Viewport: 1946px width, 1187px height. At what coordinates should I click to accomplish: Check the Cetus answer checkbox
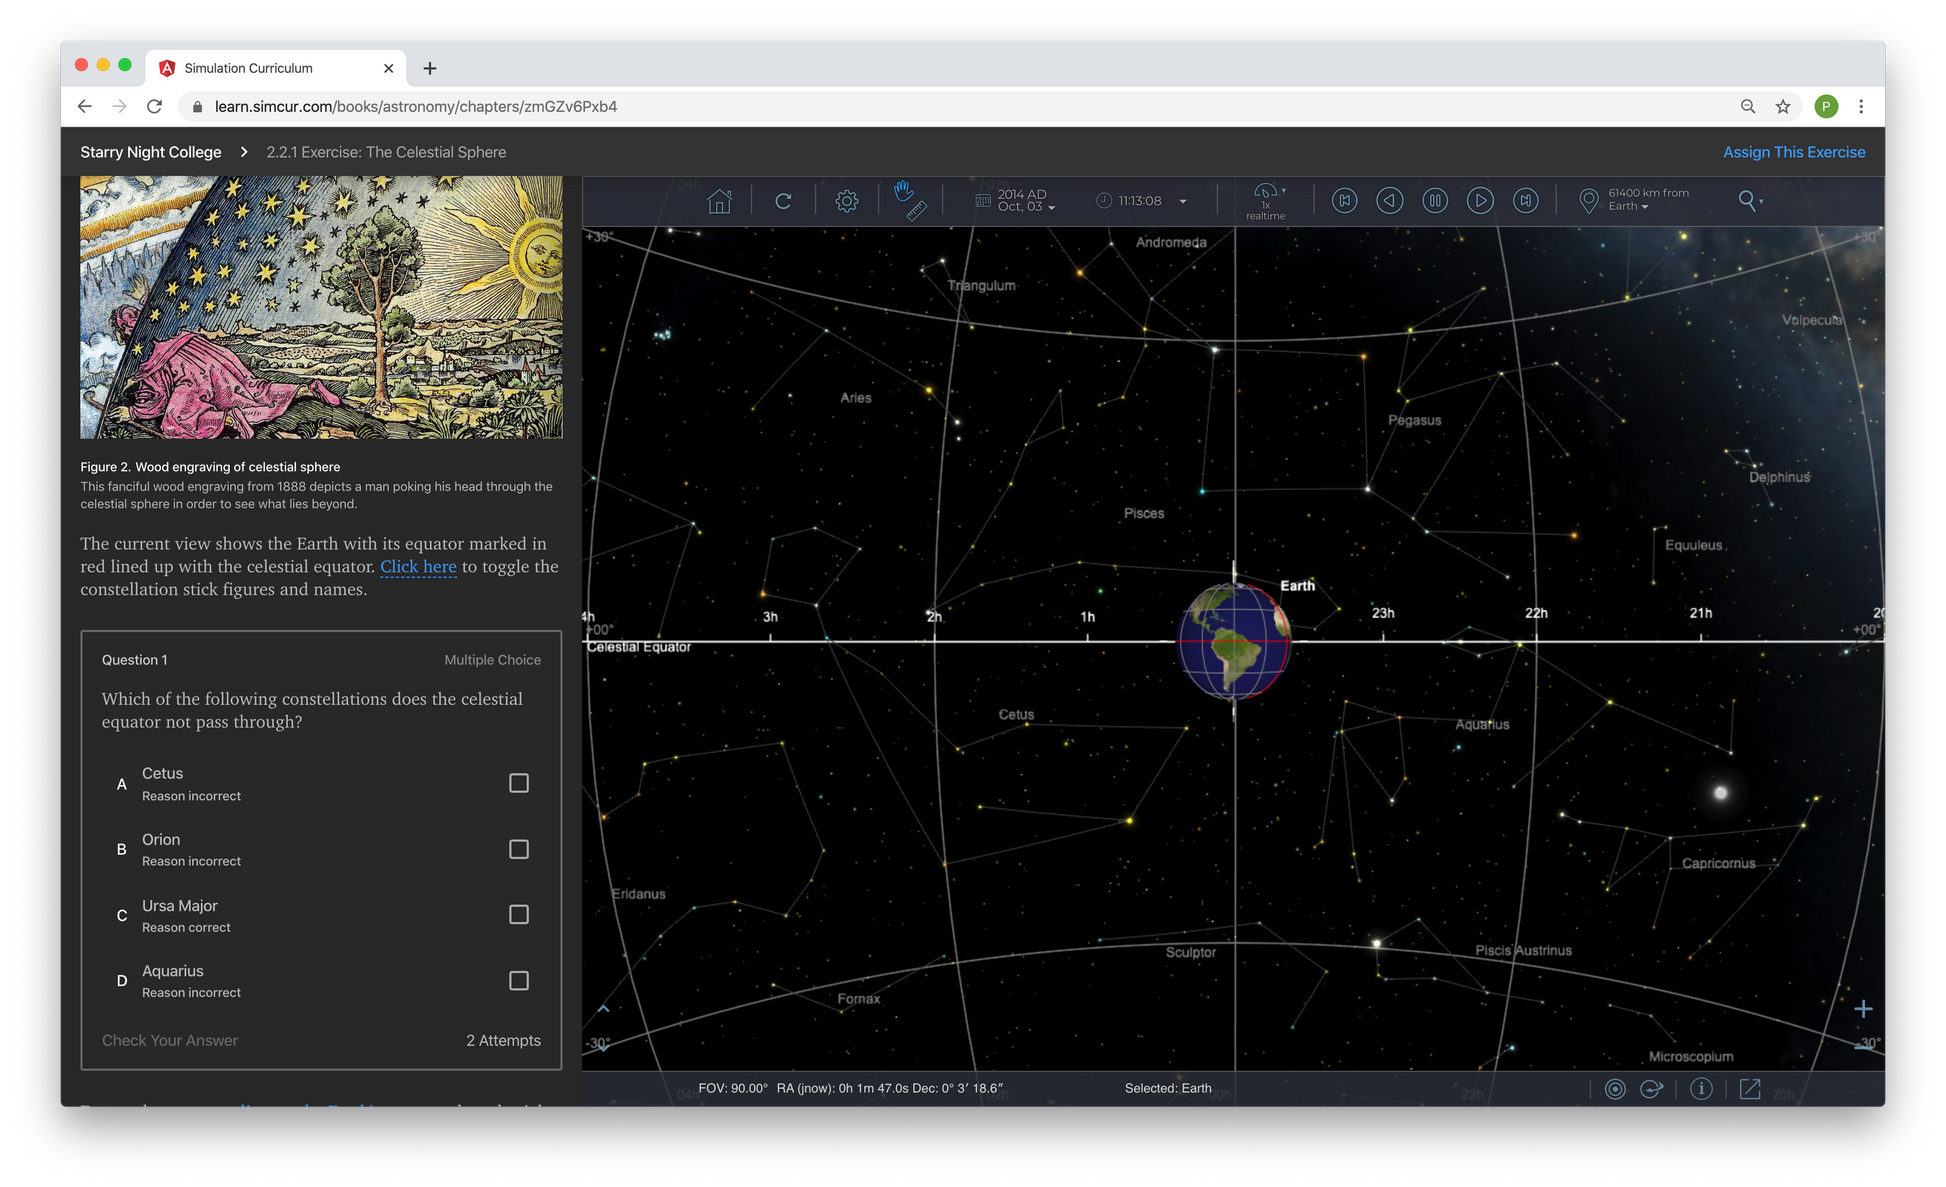click(518, 783)
